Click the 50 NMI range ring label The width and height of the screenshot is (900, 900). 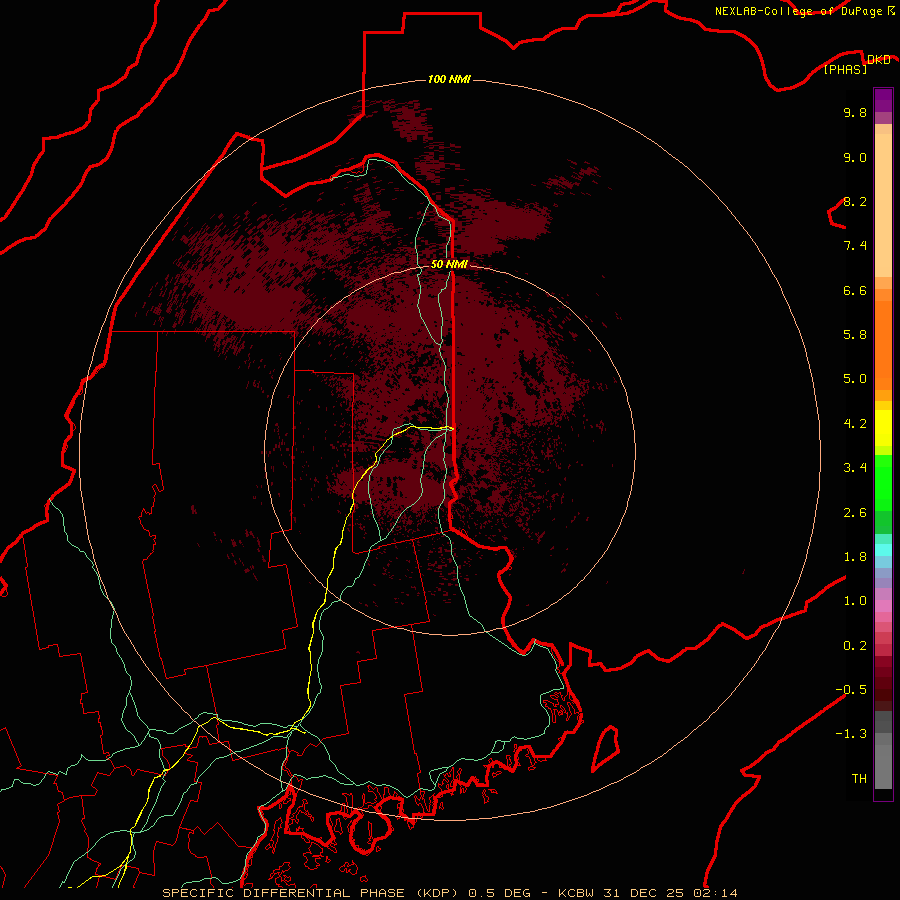(x=449, y=264)
